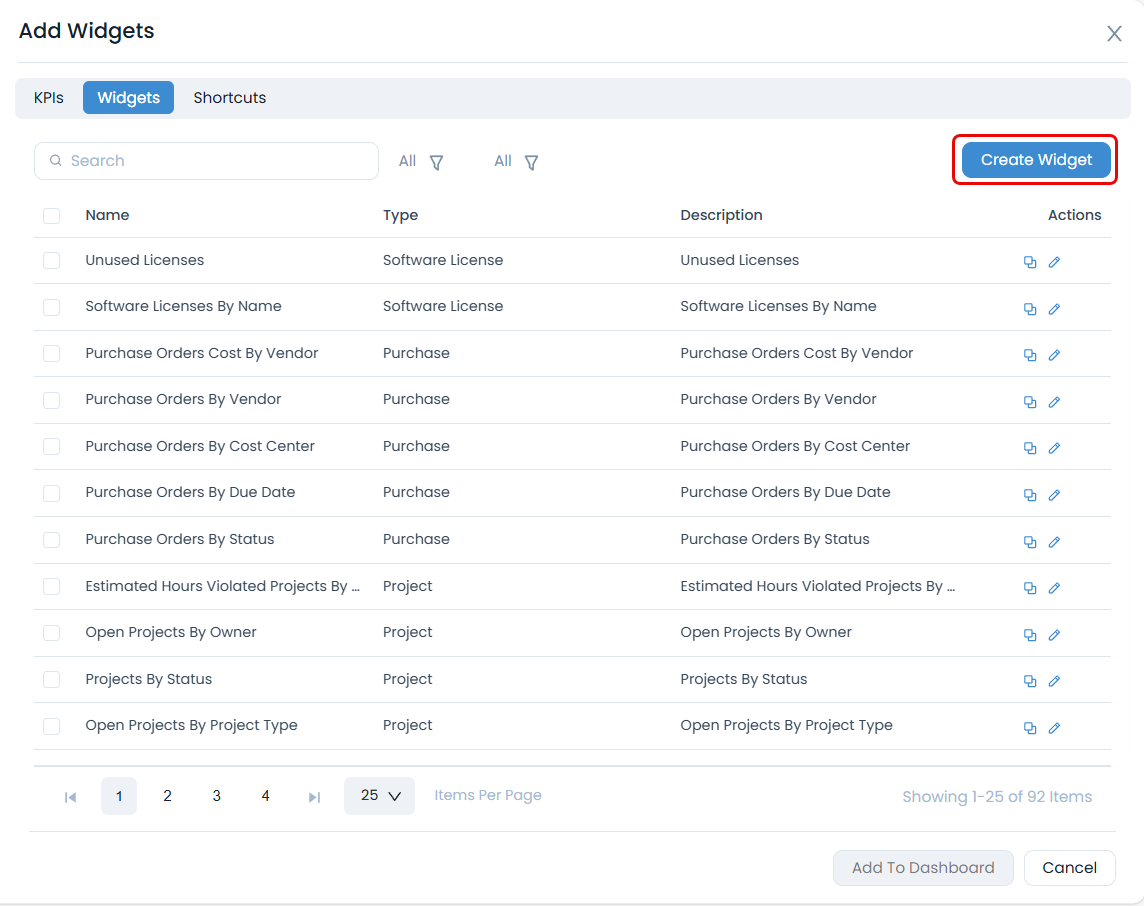Check the Unused Licenses row checkbox
The width and height of the screenshot is (1144, 906).
coord(52,261)
